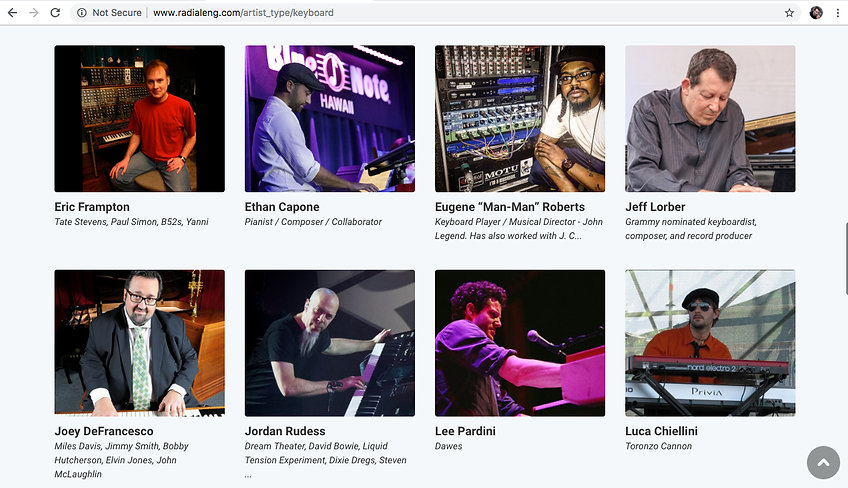This screenshot has height=488, width=848.
Task: Reload the page with refresh icon
Action: [x=55, y=12]
